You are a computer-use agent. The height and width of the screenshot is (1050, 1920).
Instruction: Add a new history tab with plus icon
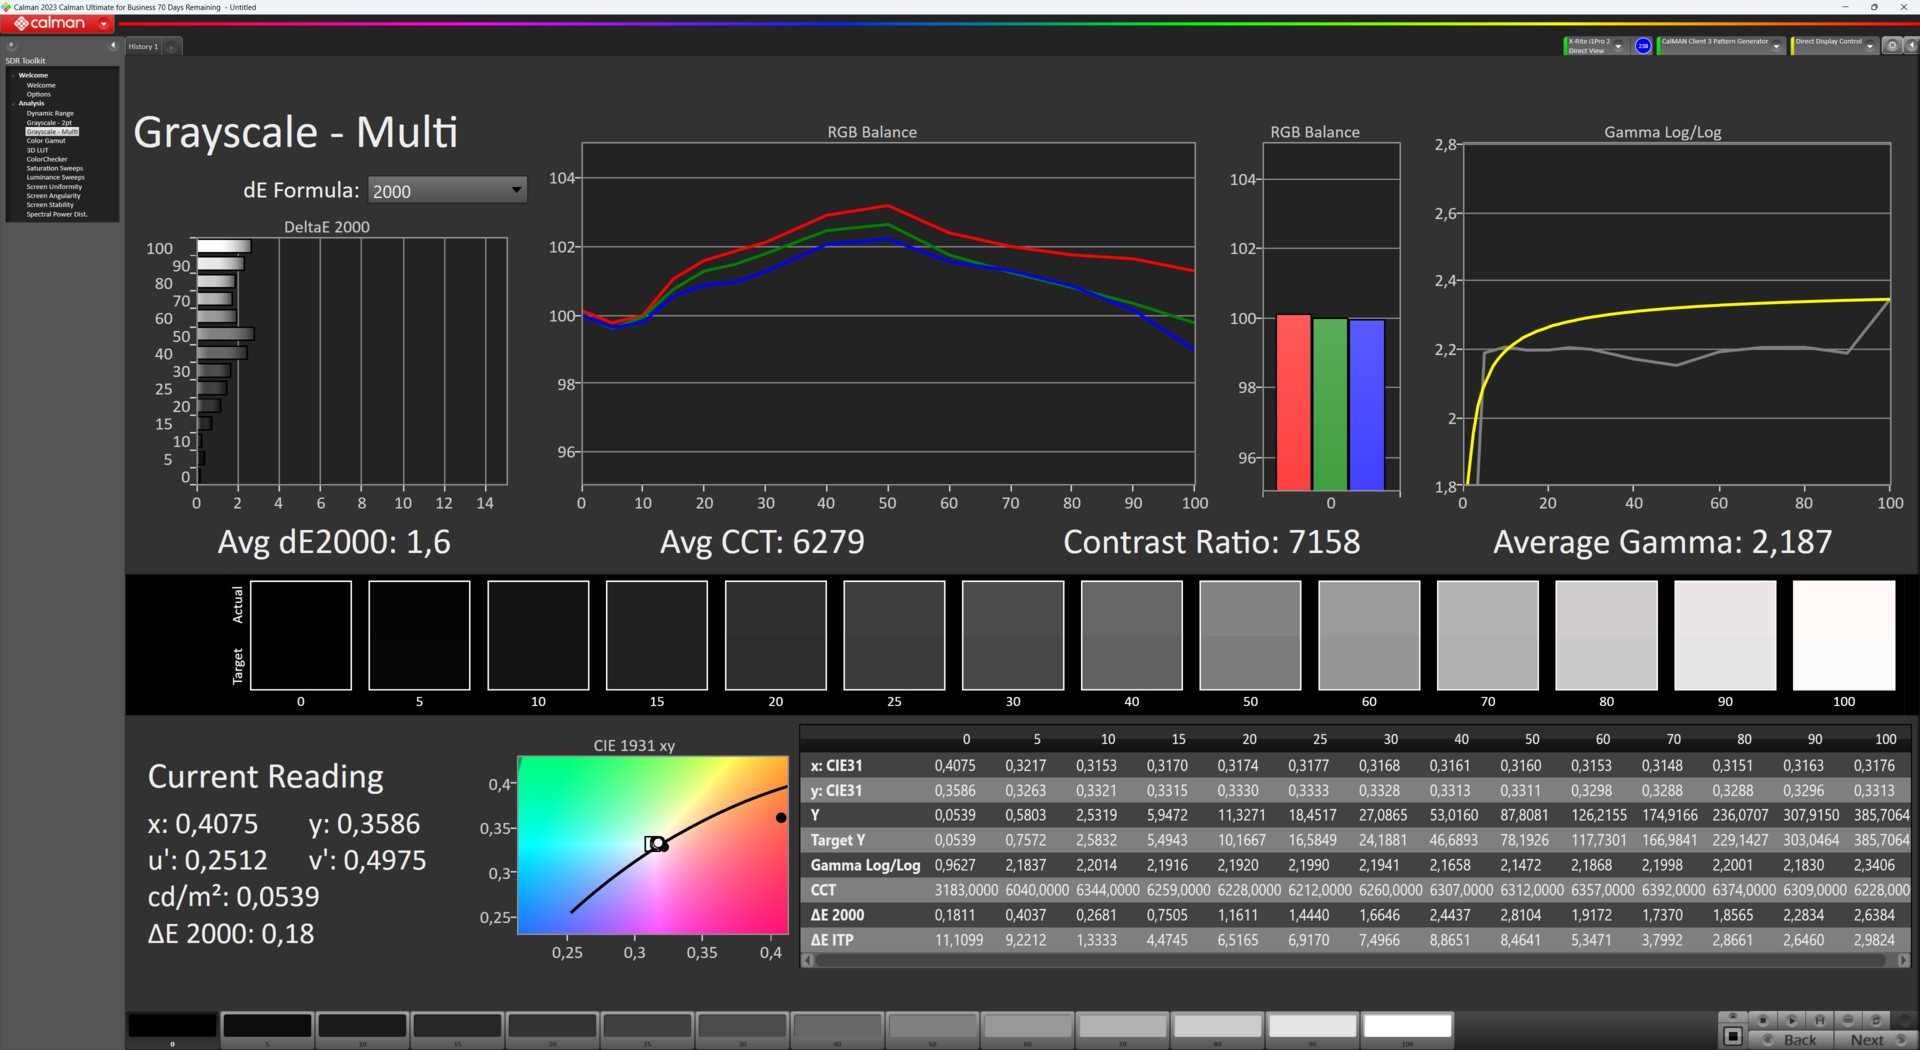click(172, 47)
